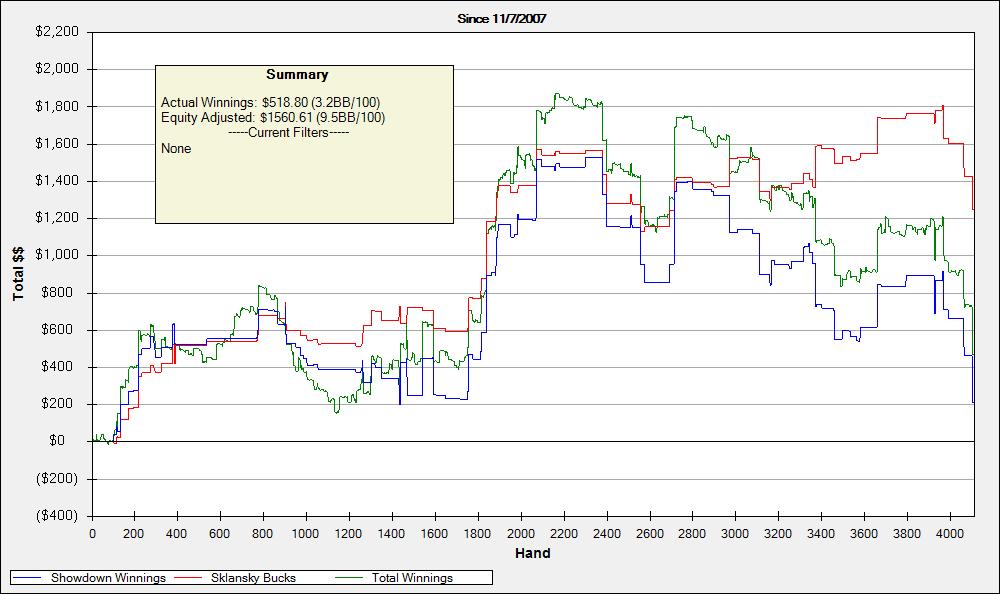Select the Equity Adjusted $1560.61 line
This screenshot has width=1000, height=594.
(272, 117)
